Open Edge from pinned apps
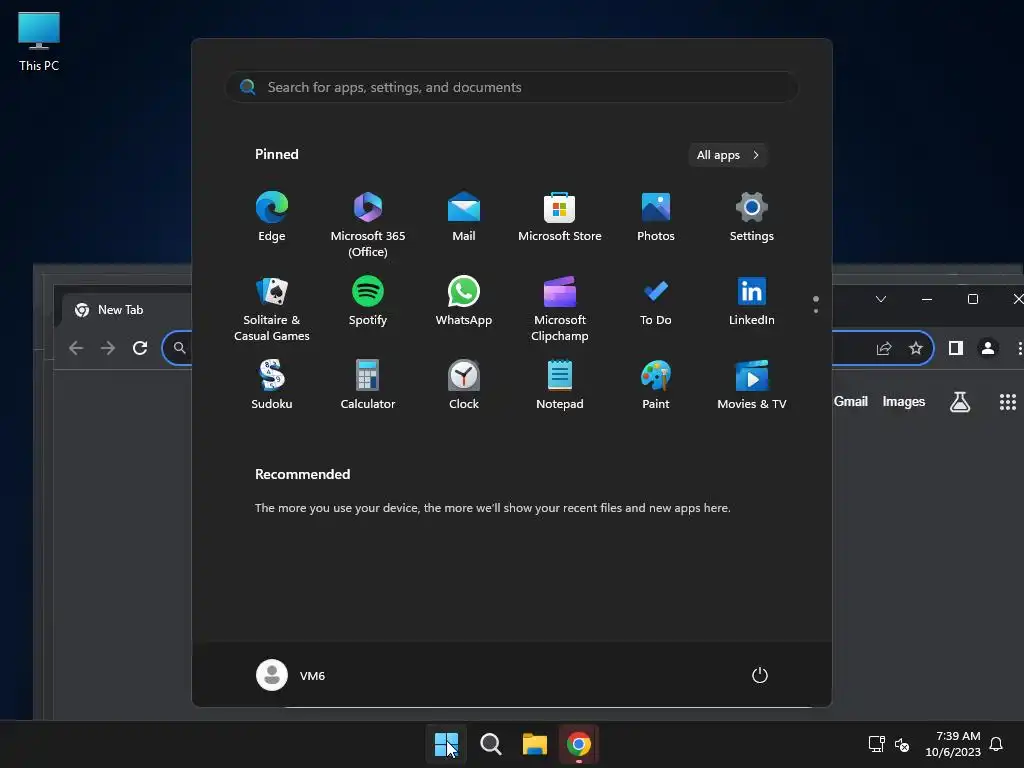1024x768 pixels. 272,217
